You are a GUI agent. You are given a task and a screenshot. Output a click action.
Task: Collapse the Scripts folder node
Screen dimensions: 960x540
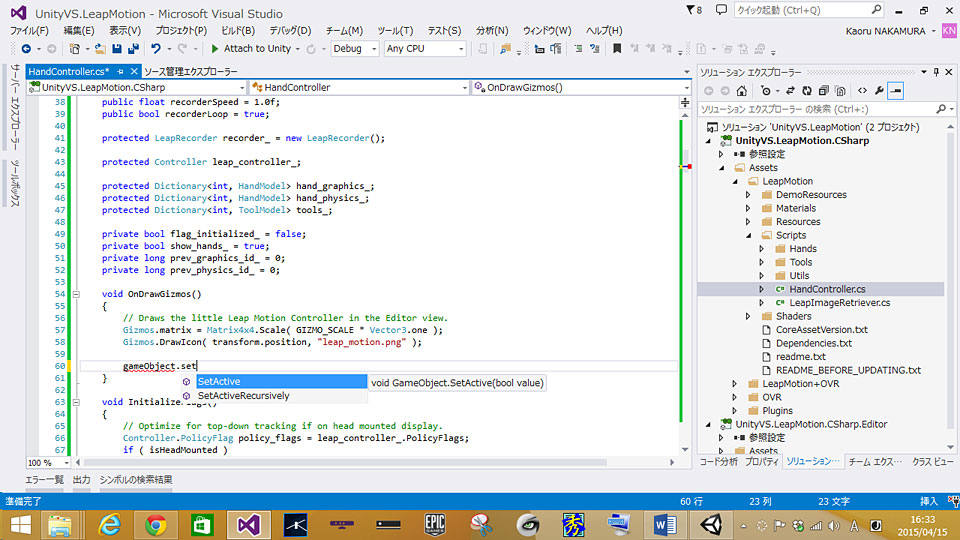tap(749, 235)
